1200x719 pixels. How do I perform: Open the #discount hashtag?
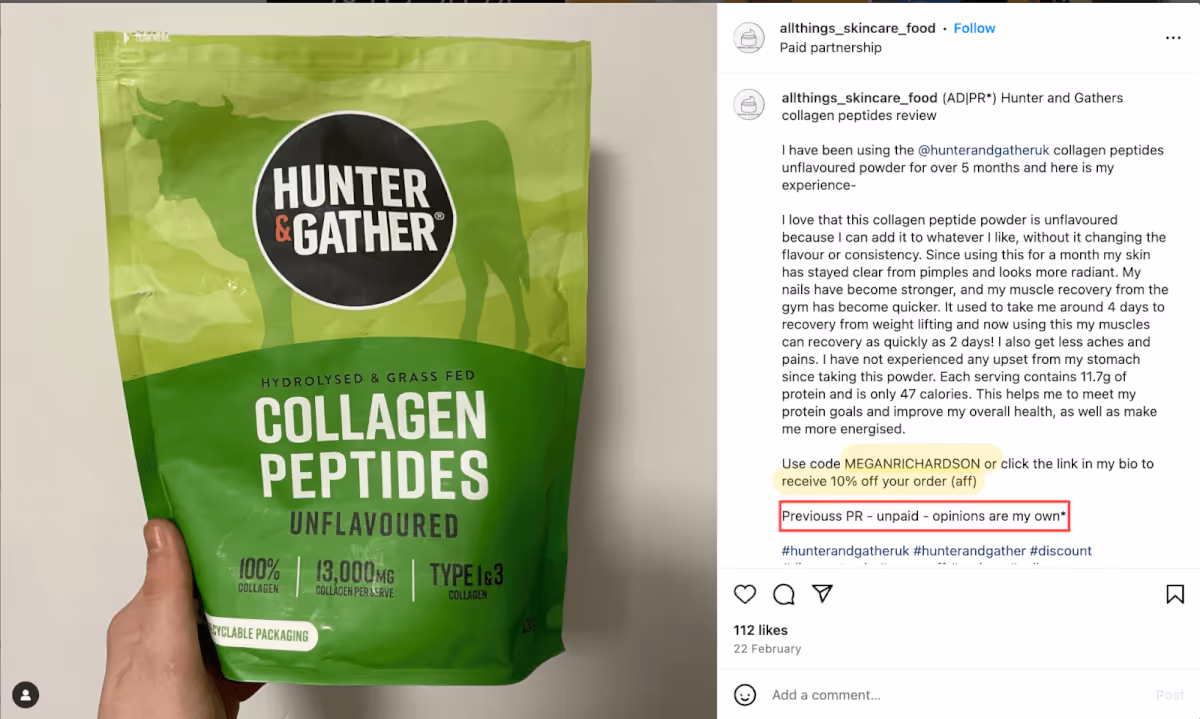tap(1061, 551)
